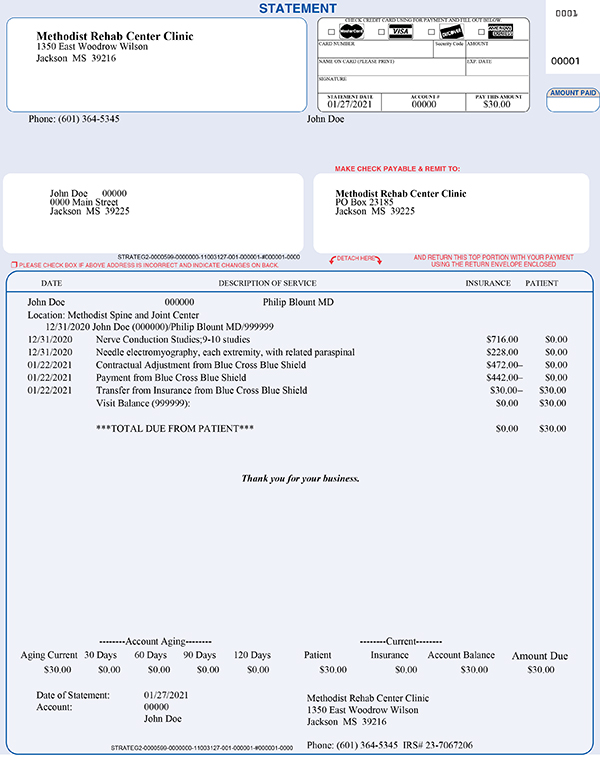Tick the red address-incorrect checkbox
Image resolution: width=600 pixels, height=760 pixels.
pyautogui.click(x=14, y=265)
